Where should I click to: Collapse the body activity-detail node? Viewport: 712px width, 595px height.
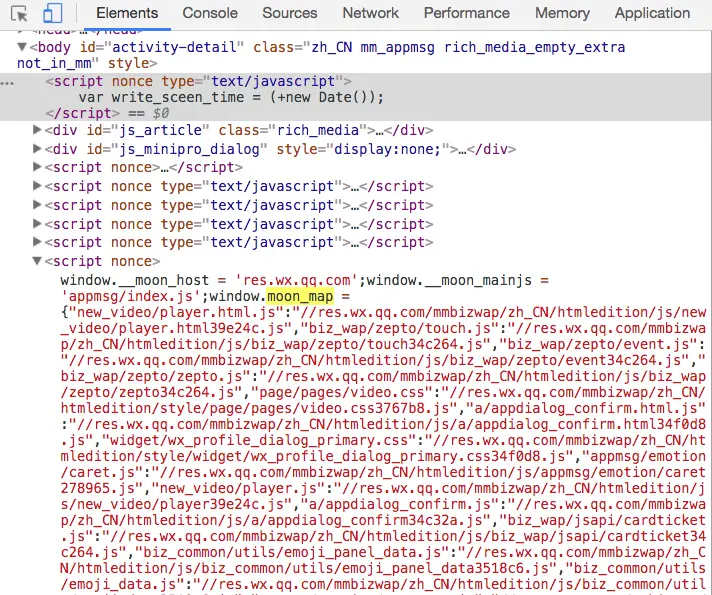click(21, 46)
